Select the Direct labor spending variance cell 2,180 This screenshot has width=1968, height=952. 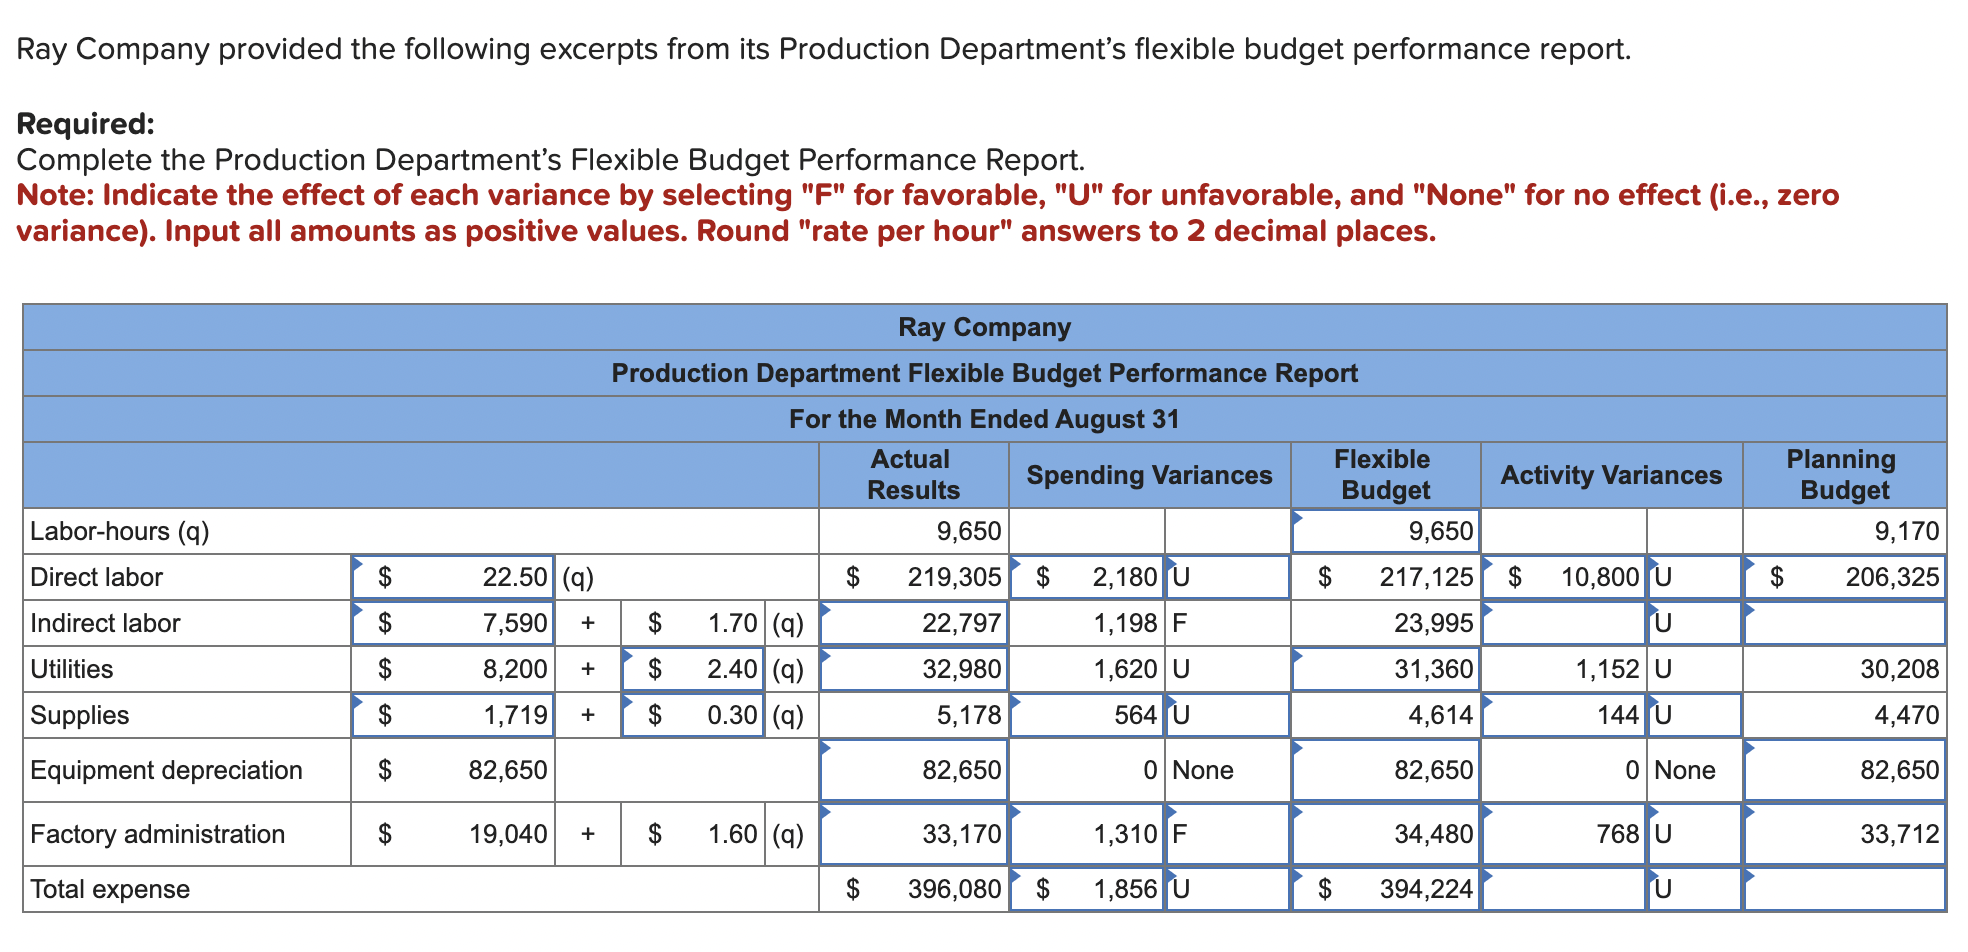click(x=1085, y=576)
